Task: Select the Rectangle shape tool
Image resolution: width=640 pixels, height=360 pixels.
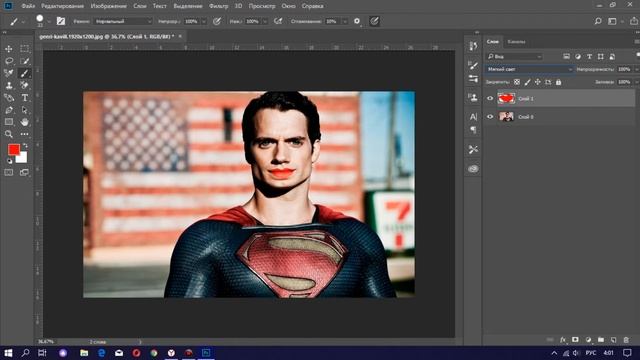Action: click(x=9, y=122)
